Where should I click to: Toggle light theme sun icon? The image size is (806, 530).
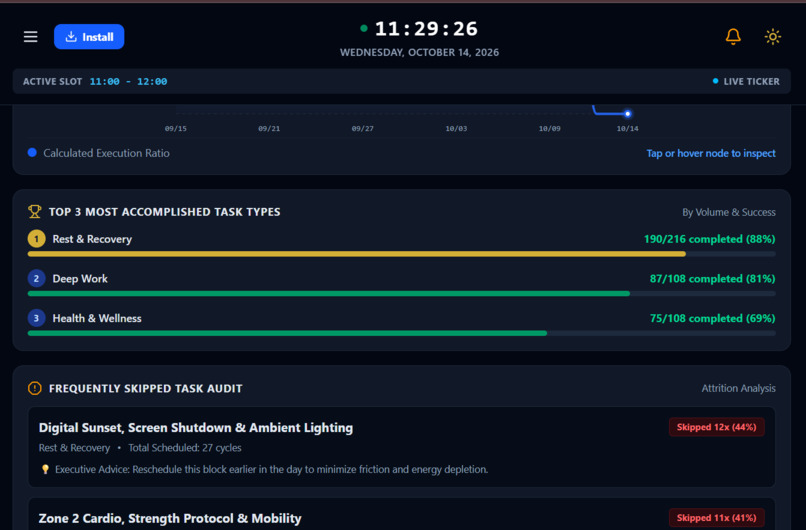click(x=773, y=36)
